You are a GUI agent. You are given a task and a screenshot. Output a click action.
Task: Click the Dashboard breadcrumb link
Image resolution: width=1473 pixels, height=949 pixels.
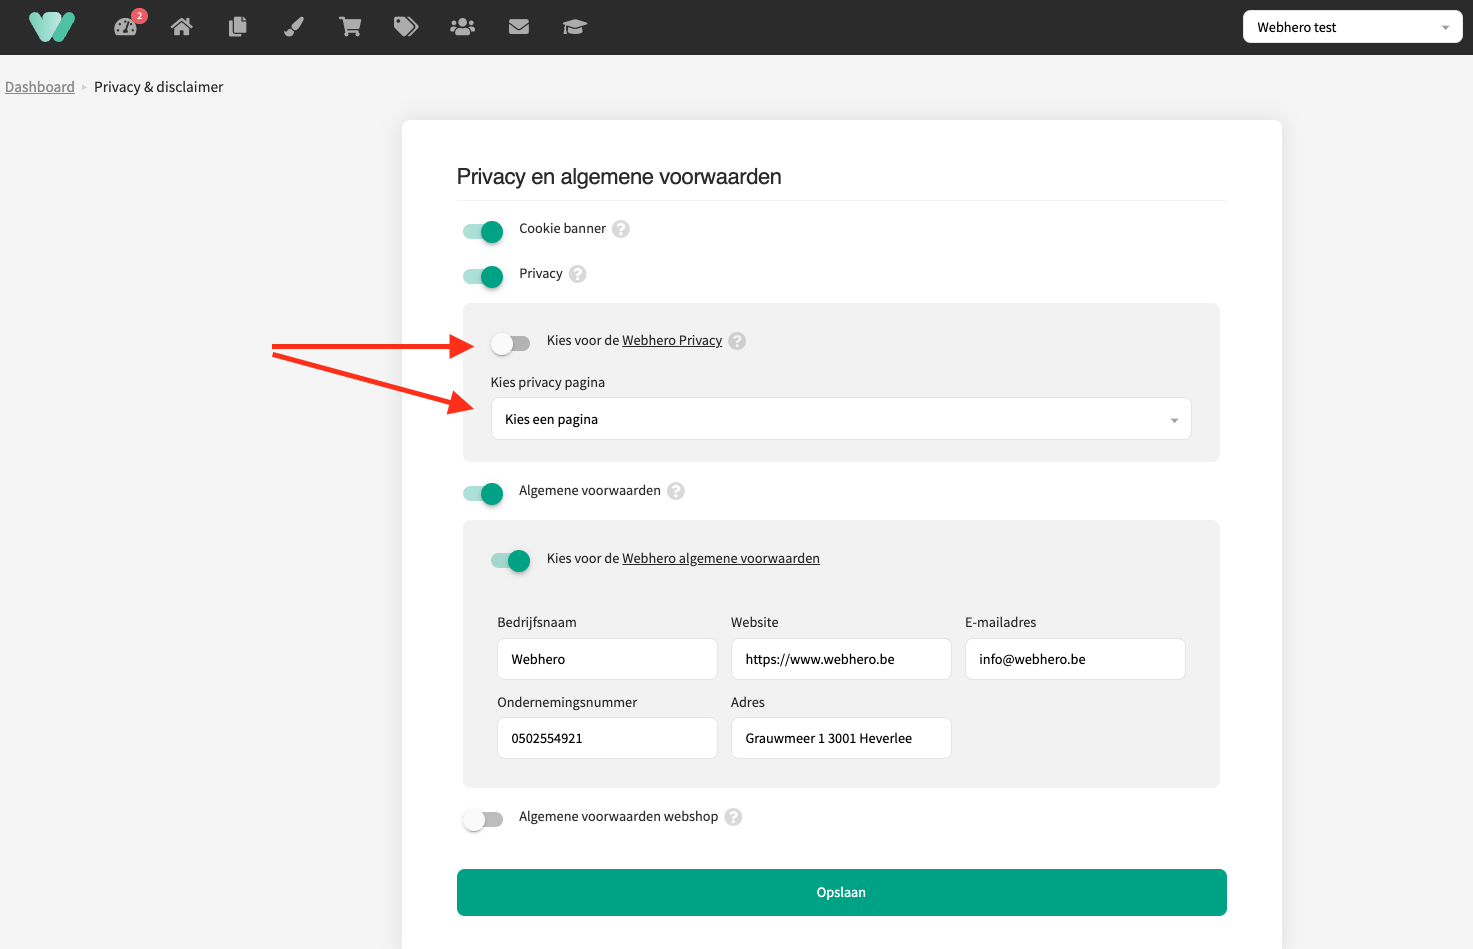click(40, 87)
